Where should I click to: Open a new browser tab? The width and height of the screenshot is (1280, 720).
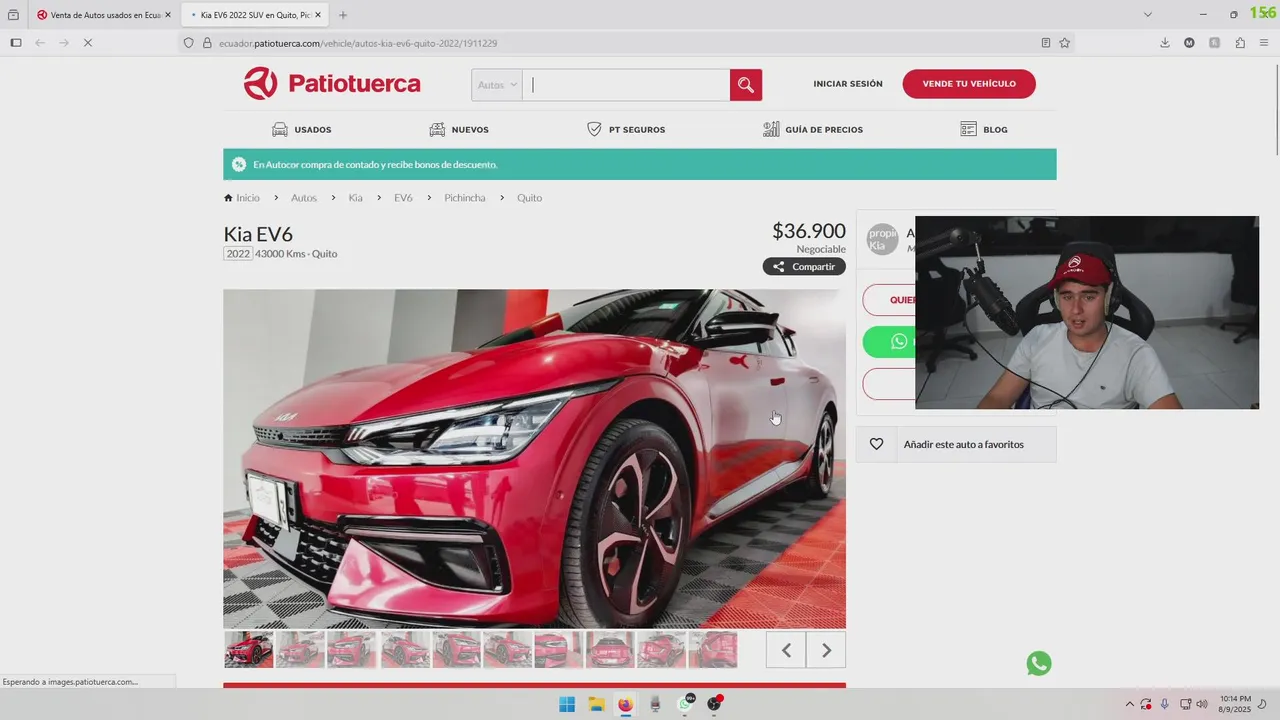[343, 15]
